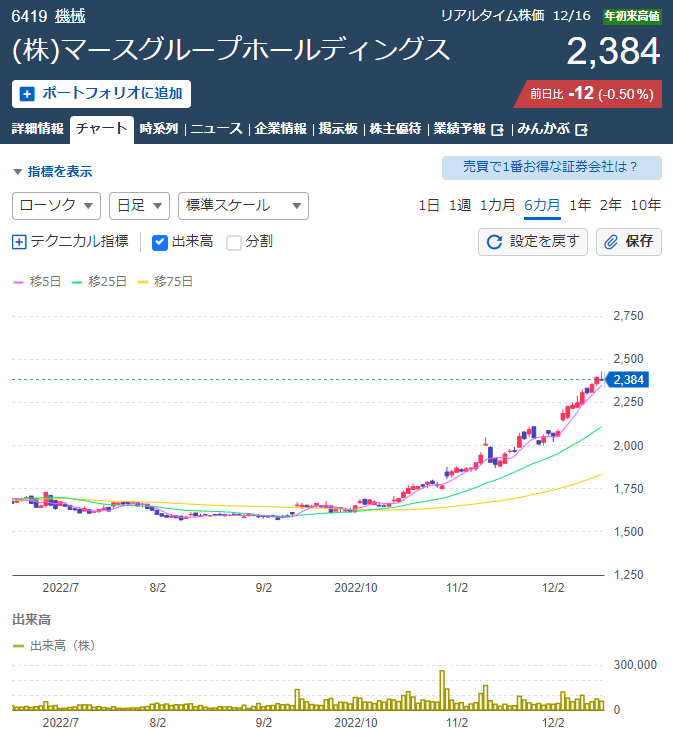Image resolution: width=673 pixels, height=729 pixels.
Task: Uncheck the 出来高 checkbox
Action: (160, 241)
